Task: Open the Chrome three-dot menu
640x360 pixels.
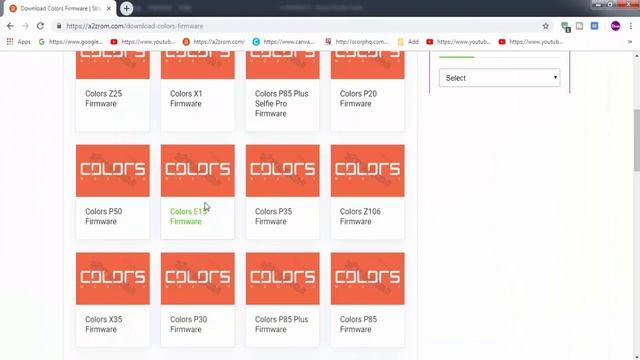Action: [631, 26]
